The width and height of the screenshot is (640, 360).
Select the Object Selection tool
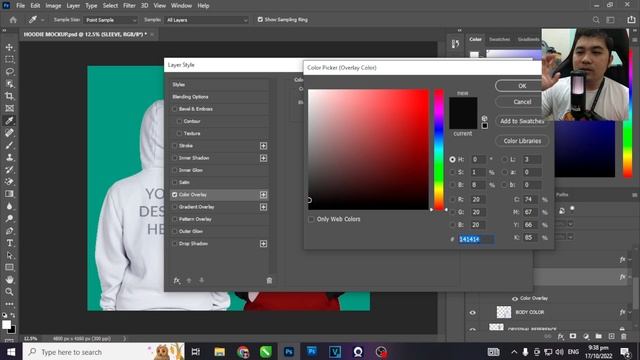coord(9,84)
